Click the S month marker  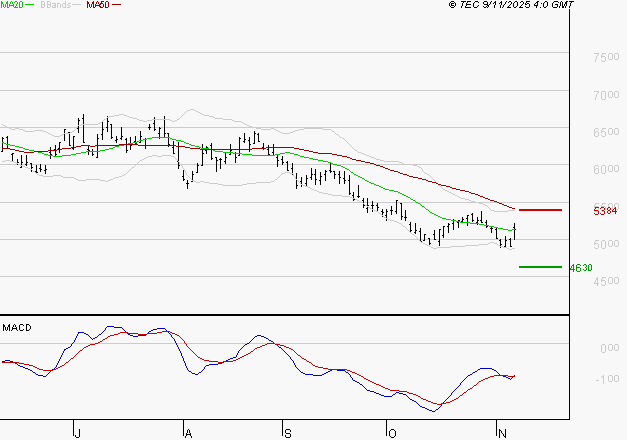(288, 434)
